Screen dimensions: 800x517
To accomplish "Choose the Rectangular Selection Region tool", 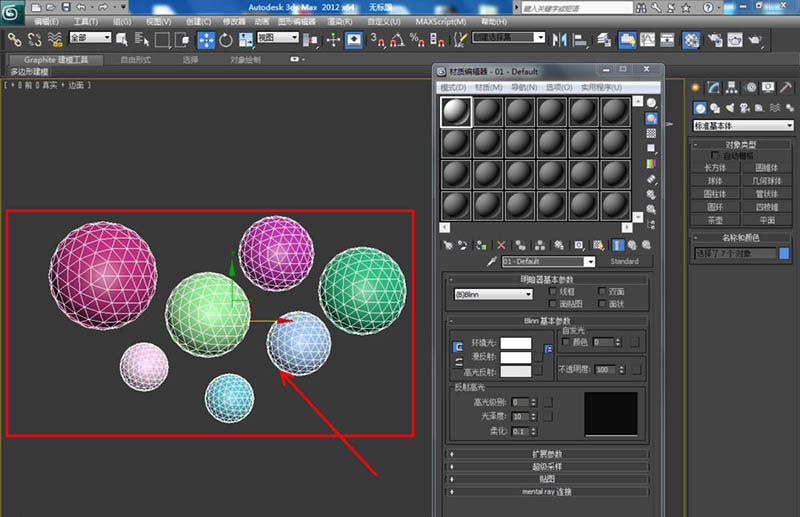I will pyautogui.click(x=162, y=40).
